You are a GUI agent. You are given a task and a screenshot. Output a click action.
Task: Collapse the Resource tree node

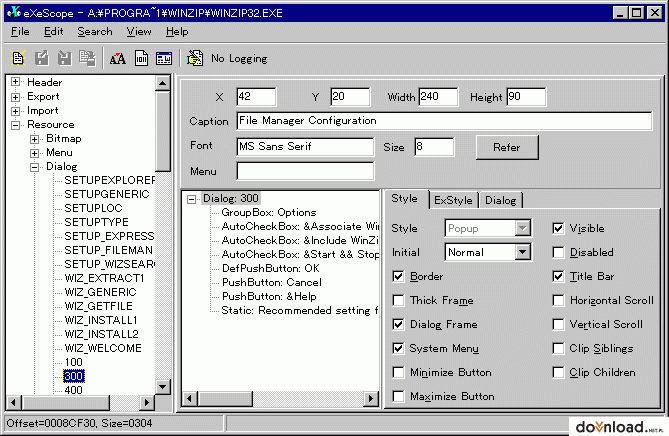[15, 125]
